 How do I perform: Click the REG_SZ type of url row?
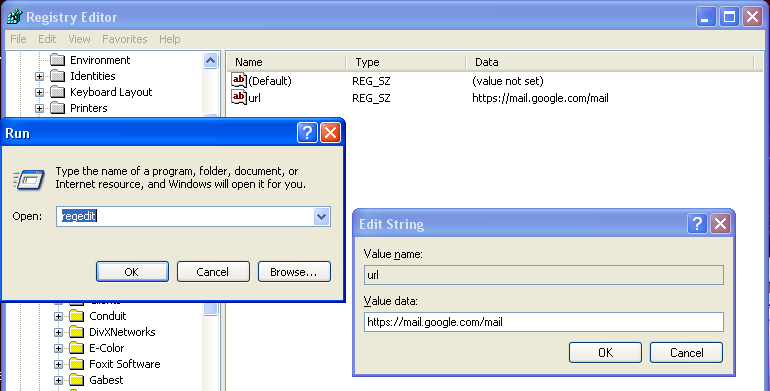pos(371,98)
